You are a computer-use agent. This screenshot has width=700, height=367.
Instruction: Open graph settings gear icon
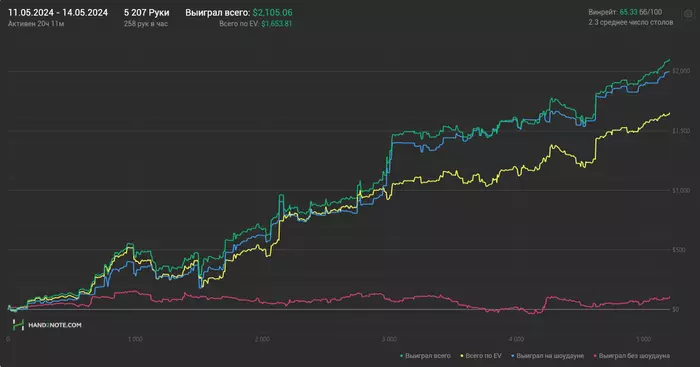click(688, 14)
